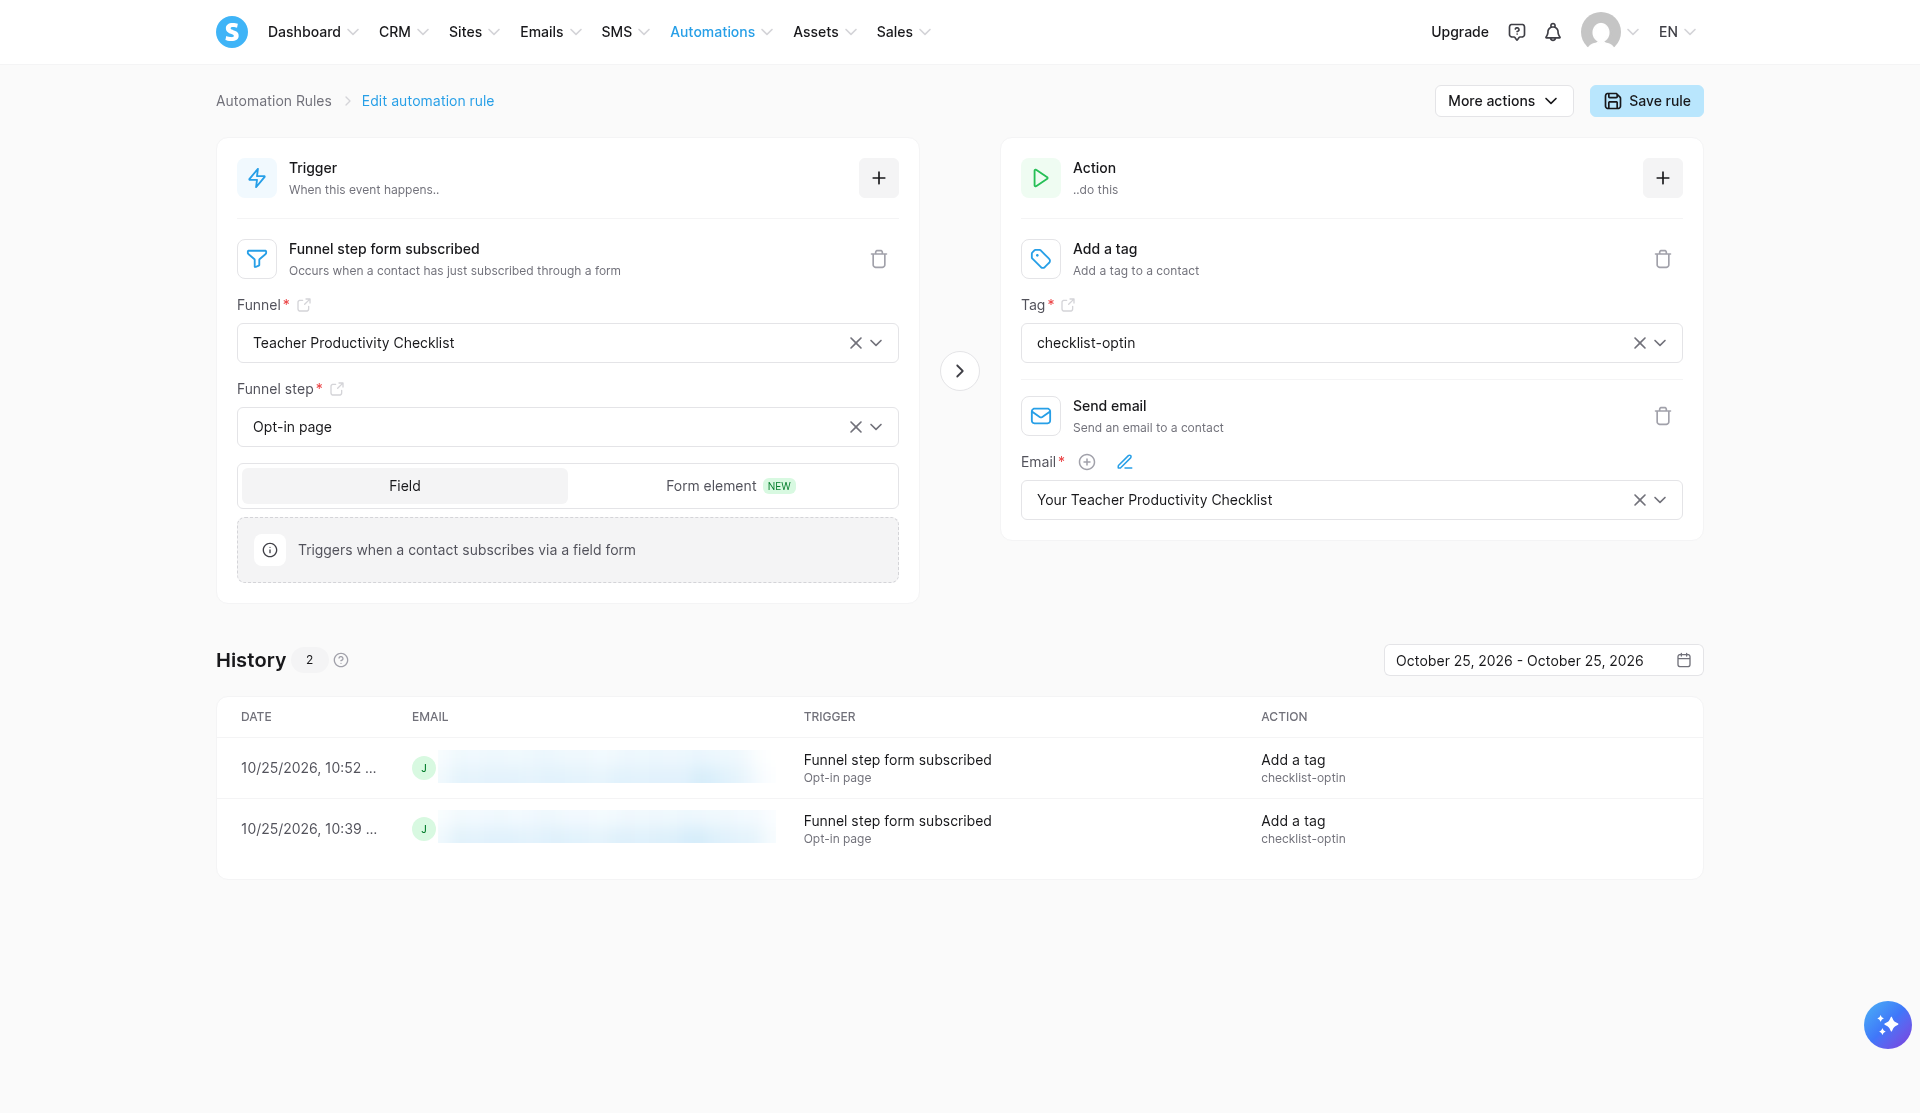Add a new trigger with plus button

pyautogui.click(x=879, y=178)
